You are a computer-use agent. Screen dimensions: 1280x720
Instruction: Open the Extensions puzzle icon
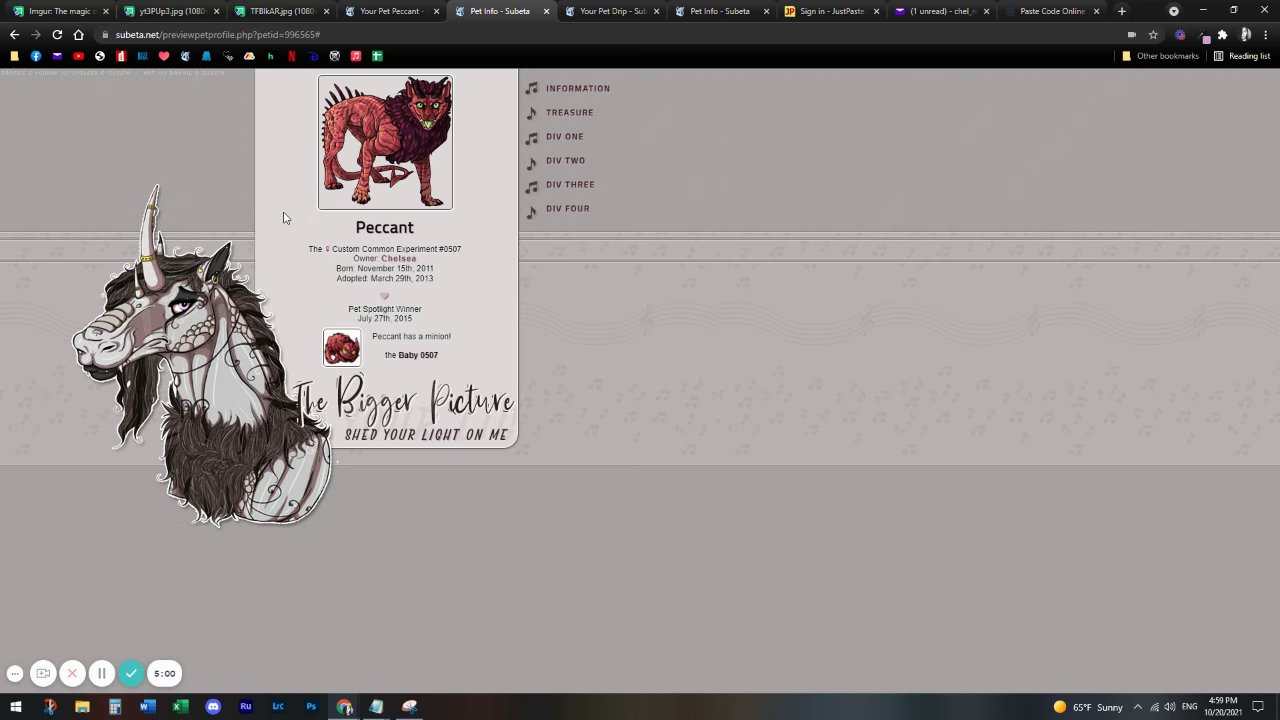(x=1222, y=35)
